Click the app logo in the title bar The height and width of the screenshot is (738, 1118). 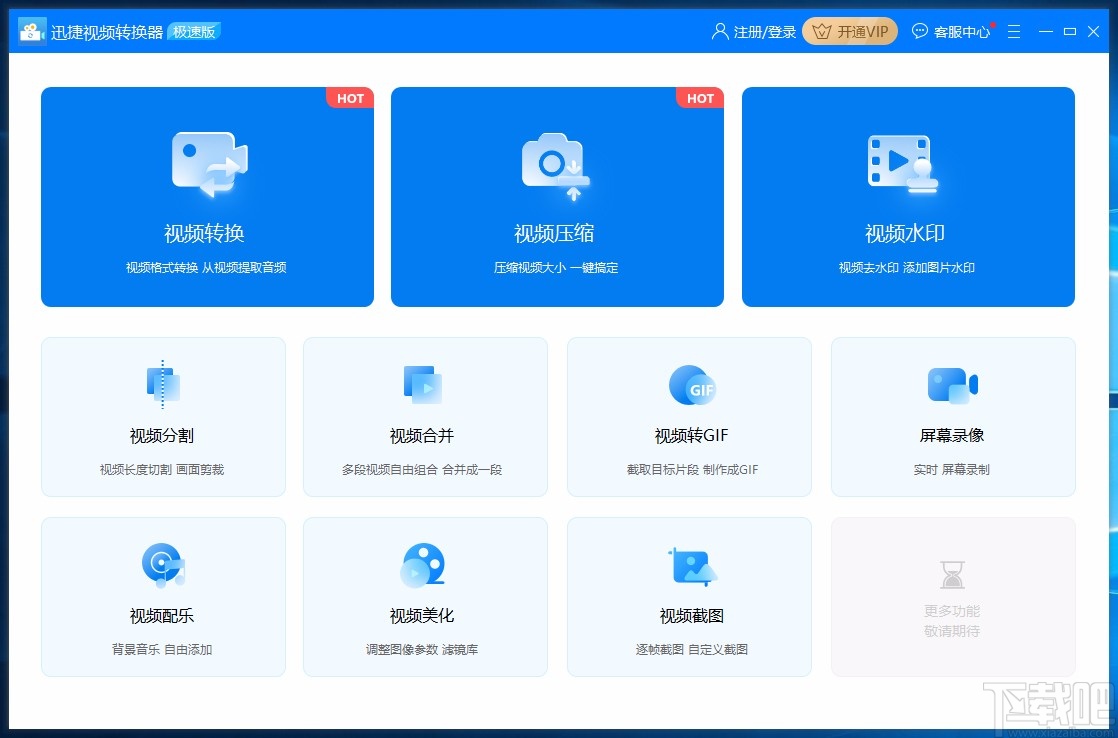tap(31, 30)
